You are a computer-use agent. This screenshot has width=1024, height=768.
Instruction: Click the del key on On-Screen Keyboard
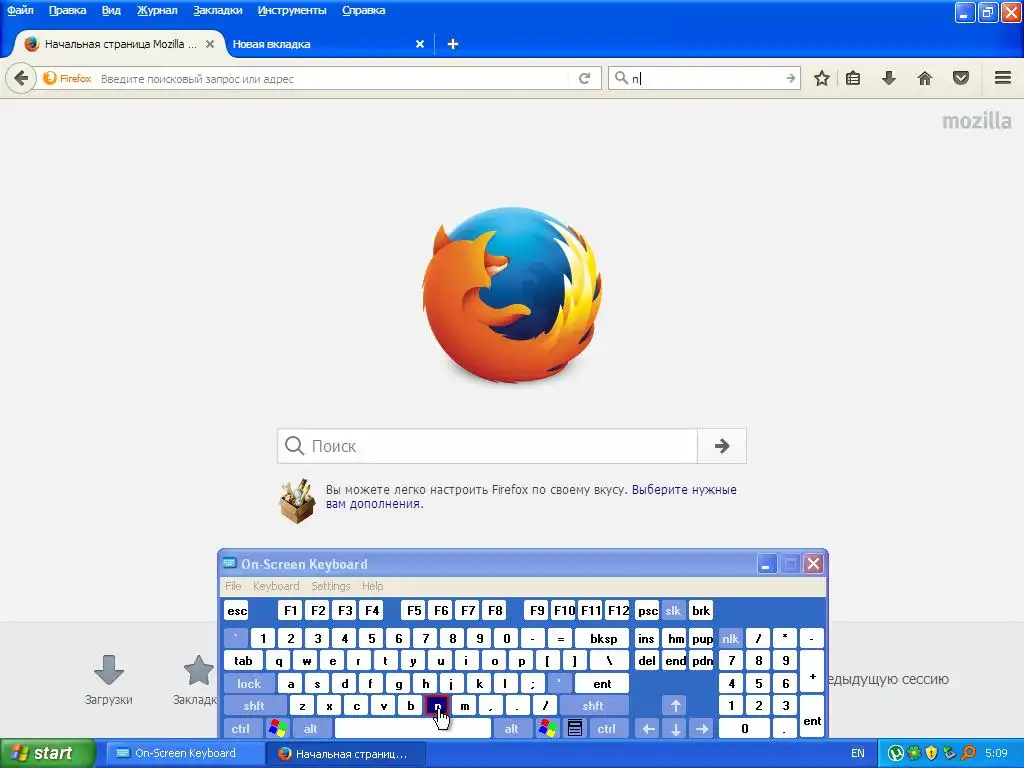pos(647,661)
